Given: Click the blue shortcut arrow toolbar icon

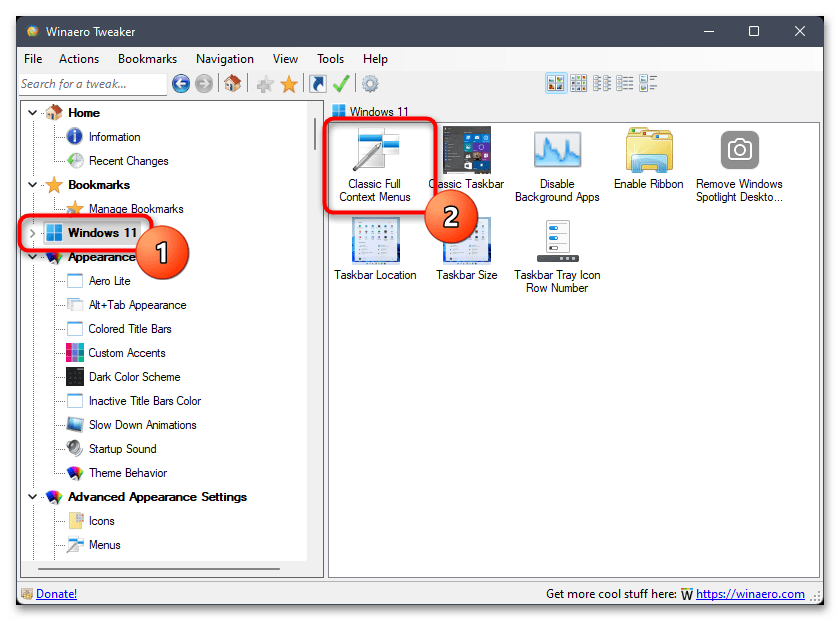Looking at the screenshot, I should [x=318, y=84].
